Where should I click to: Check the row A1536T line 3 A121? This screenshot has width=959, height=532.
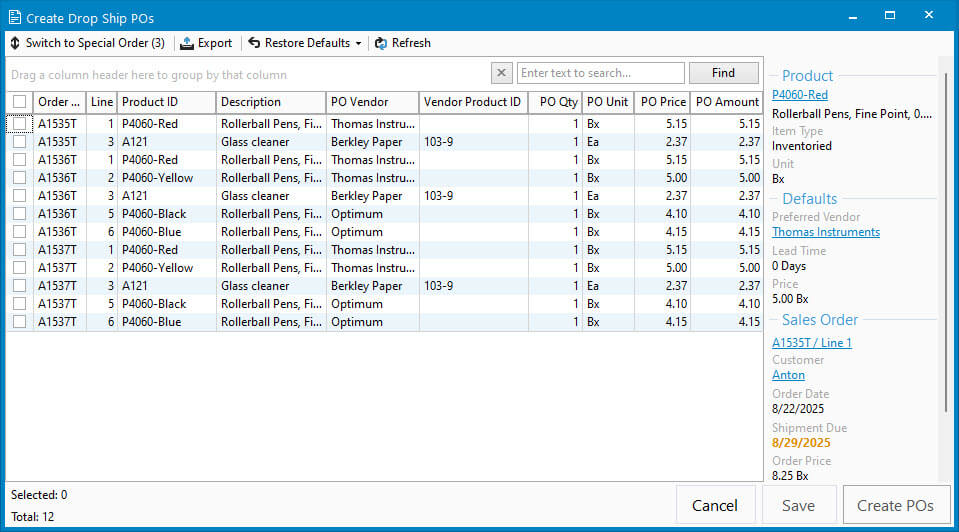click(20, 196)
